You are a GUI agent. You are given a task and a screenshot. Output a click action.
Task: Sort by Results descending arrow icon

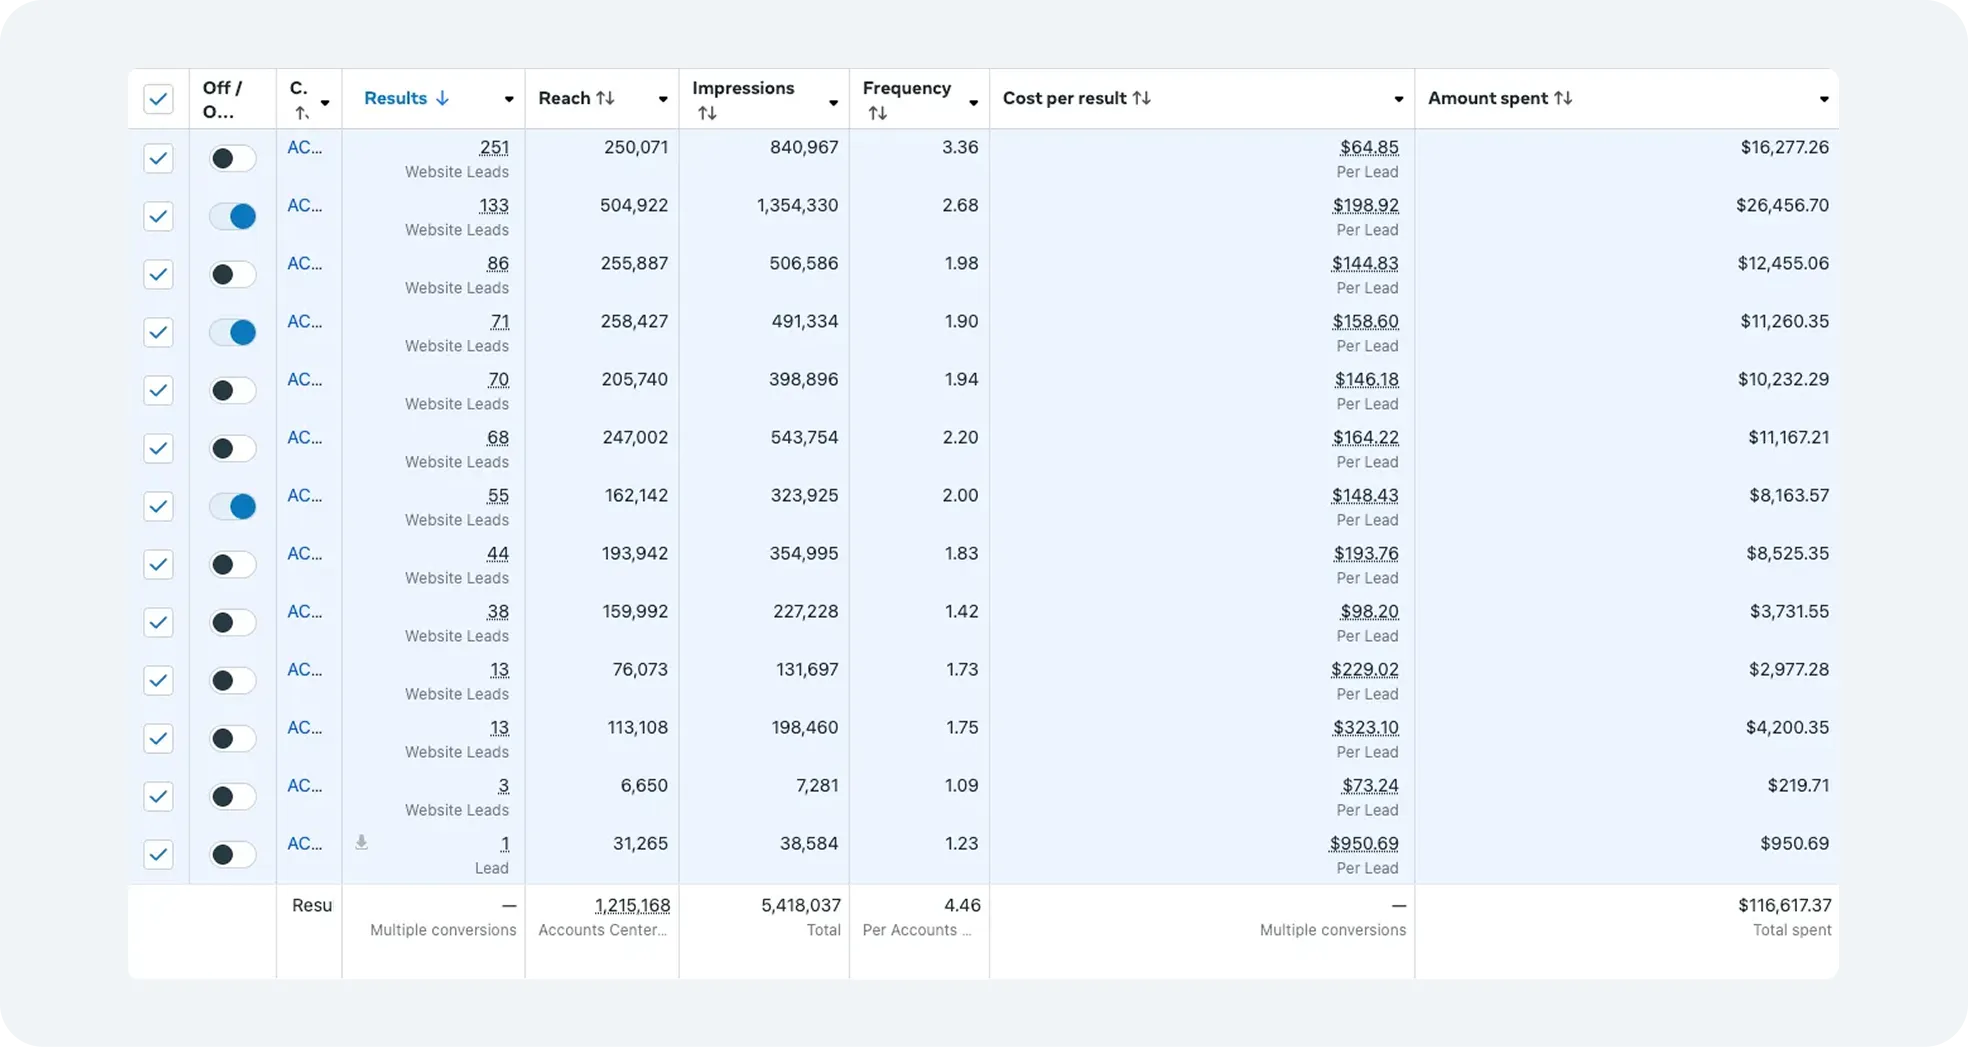(442, 98)
